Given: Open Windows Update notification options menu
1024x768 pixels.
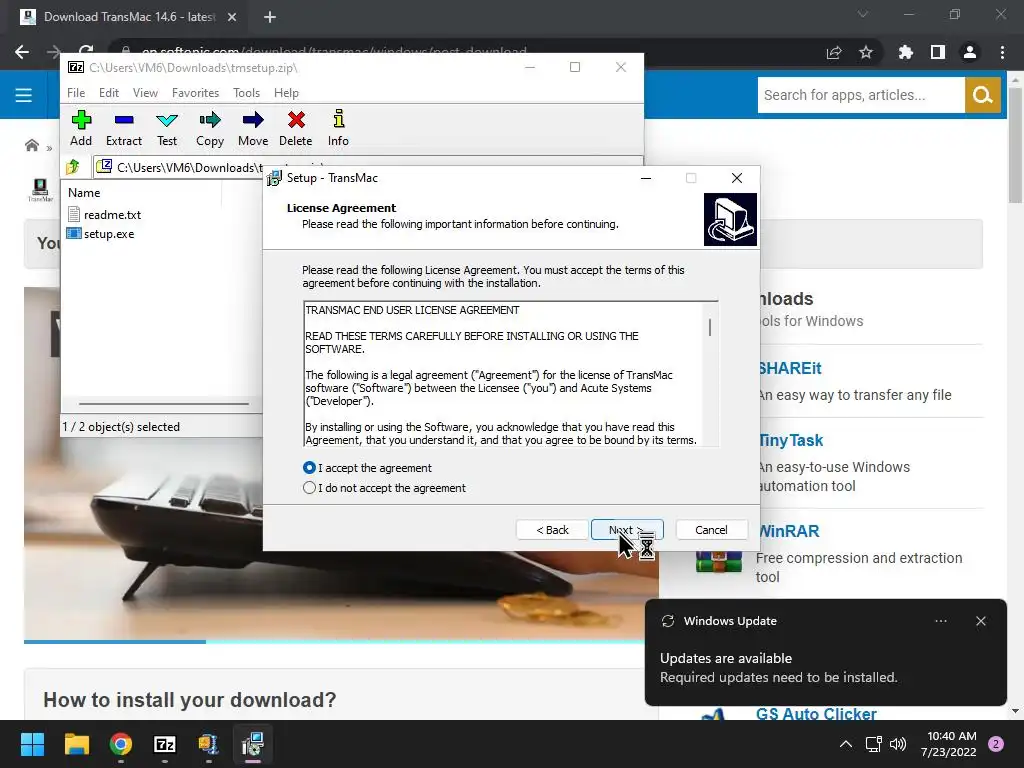Looking at the screenshot, I should [x=940, y=621].
